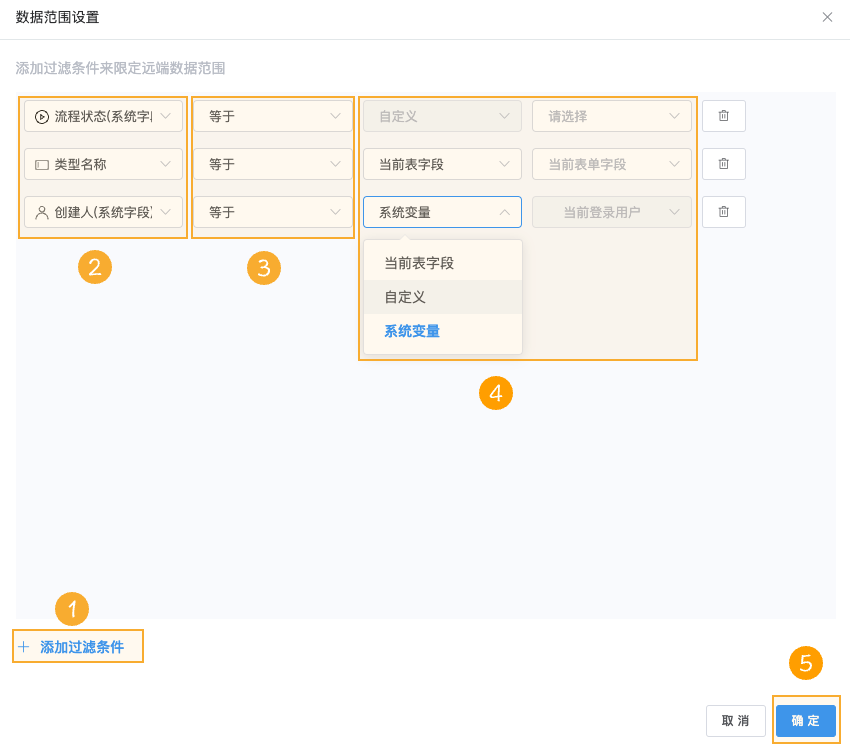Delete the 流程状态 filter row via trash icon
Image resolution: width=850 pixels, height=752 pixels.
point(722,116)
